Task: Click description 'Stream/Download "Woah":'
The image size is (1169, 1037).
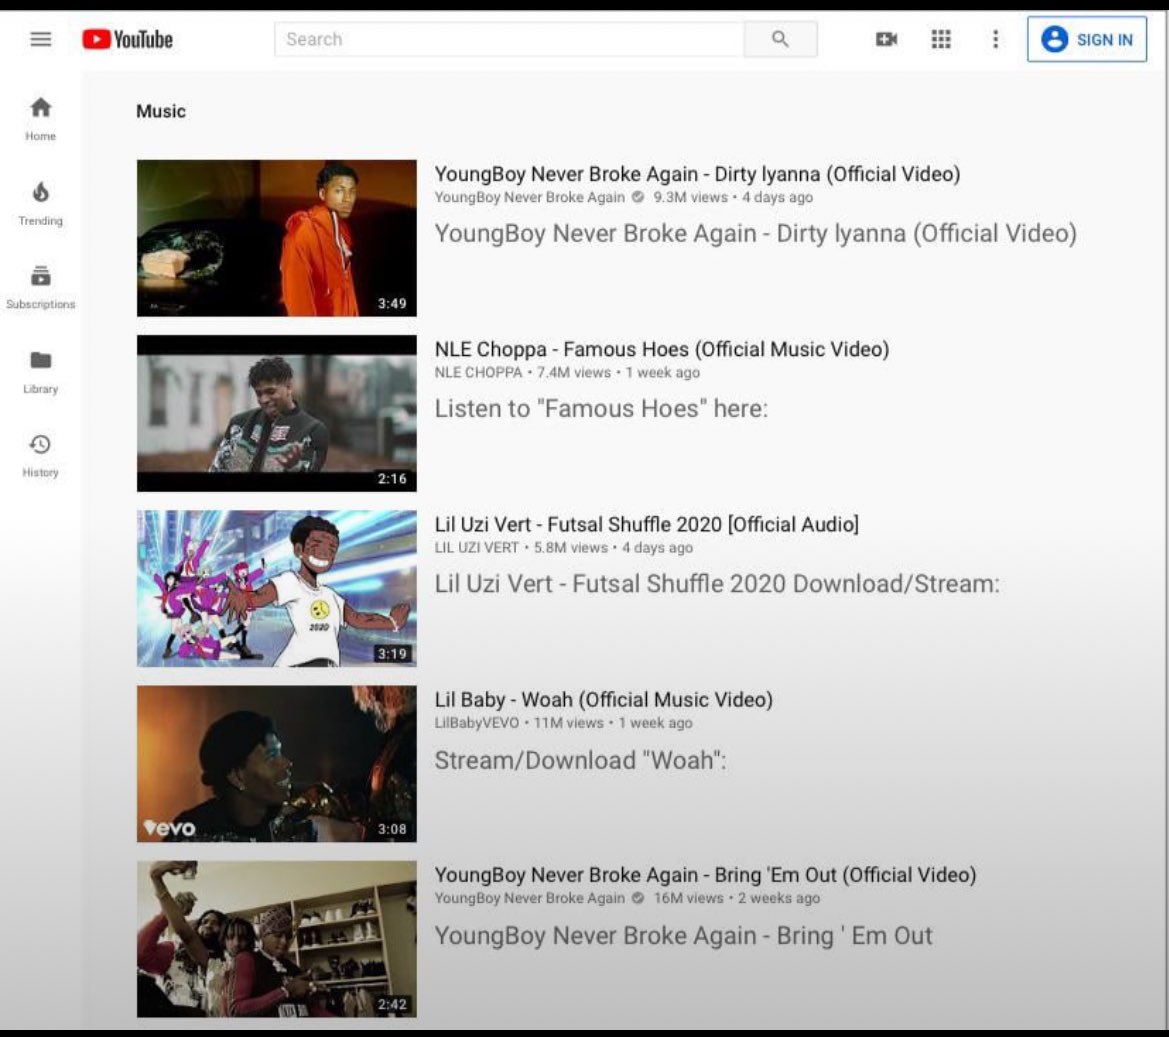Action: point(580,760)
